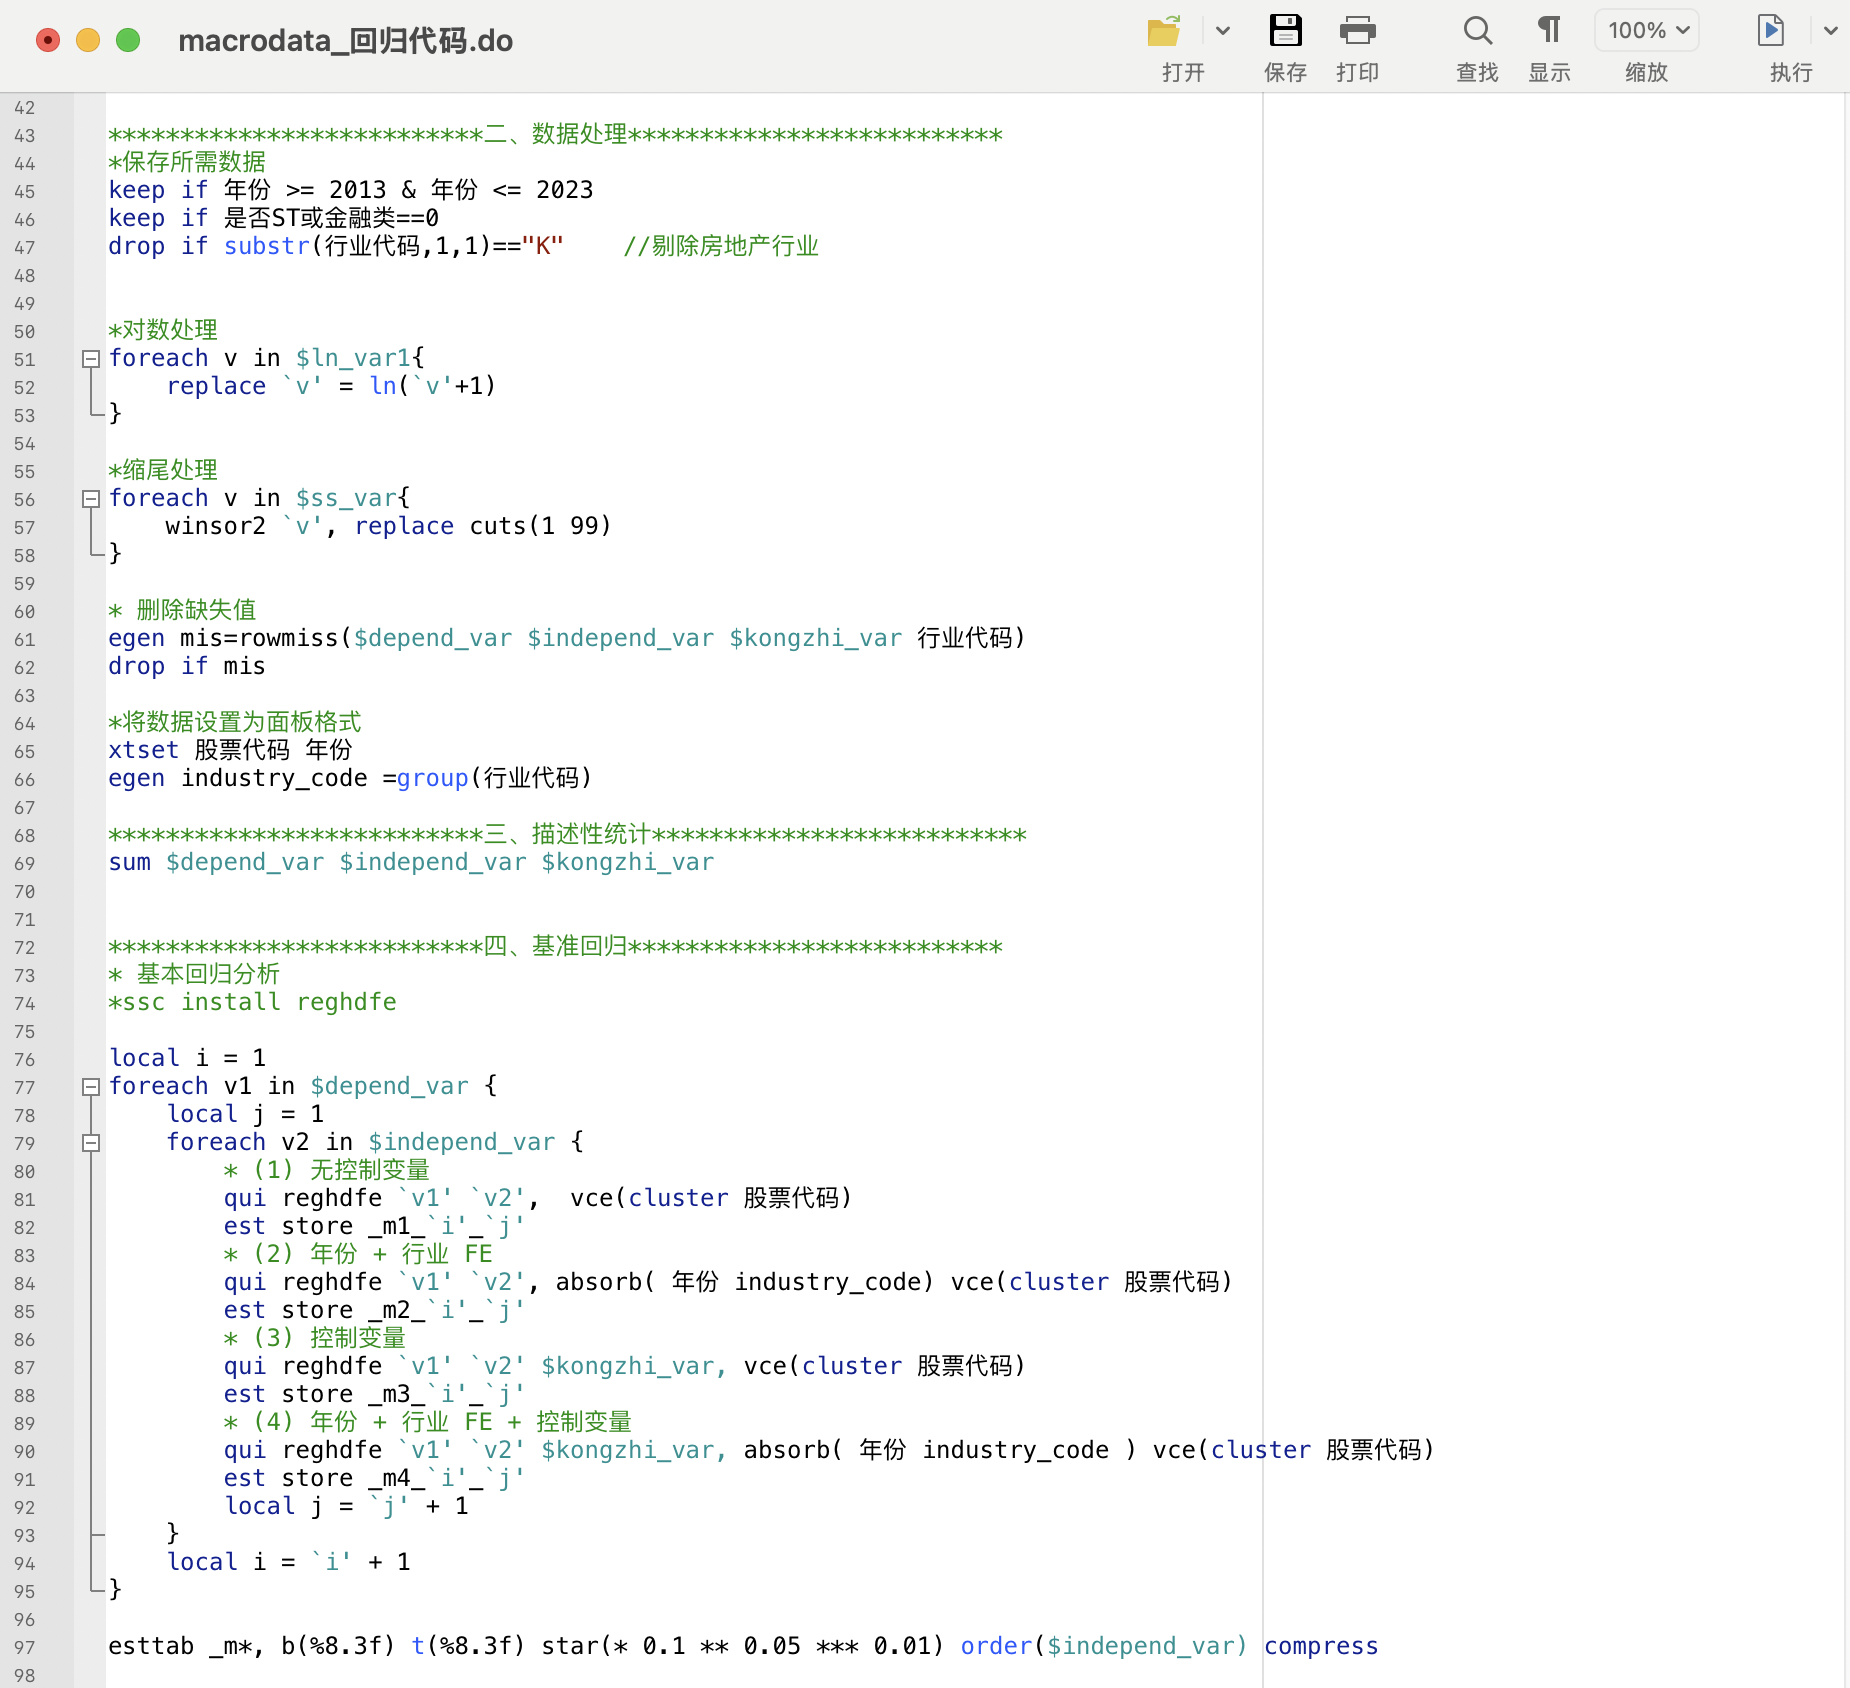The image size is (1850, 1688).
Task: Click the macrodata_回归代码.do title
Action: (x=344, y=41)
